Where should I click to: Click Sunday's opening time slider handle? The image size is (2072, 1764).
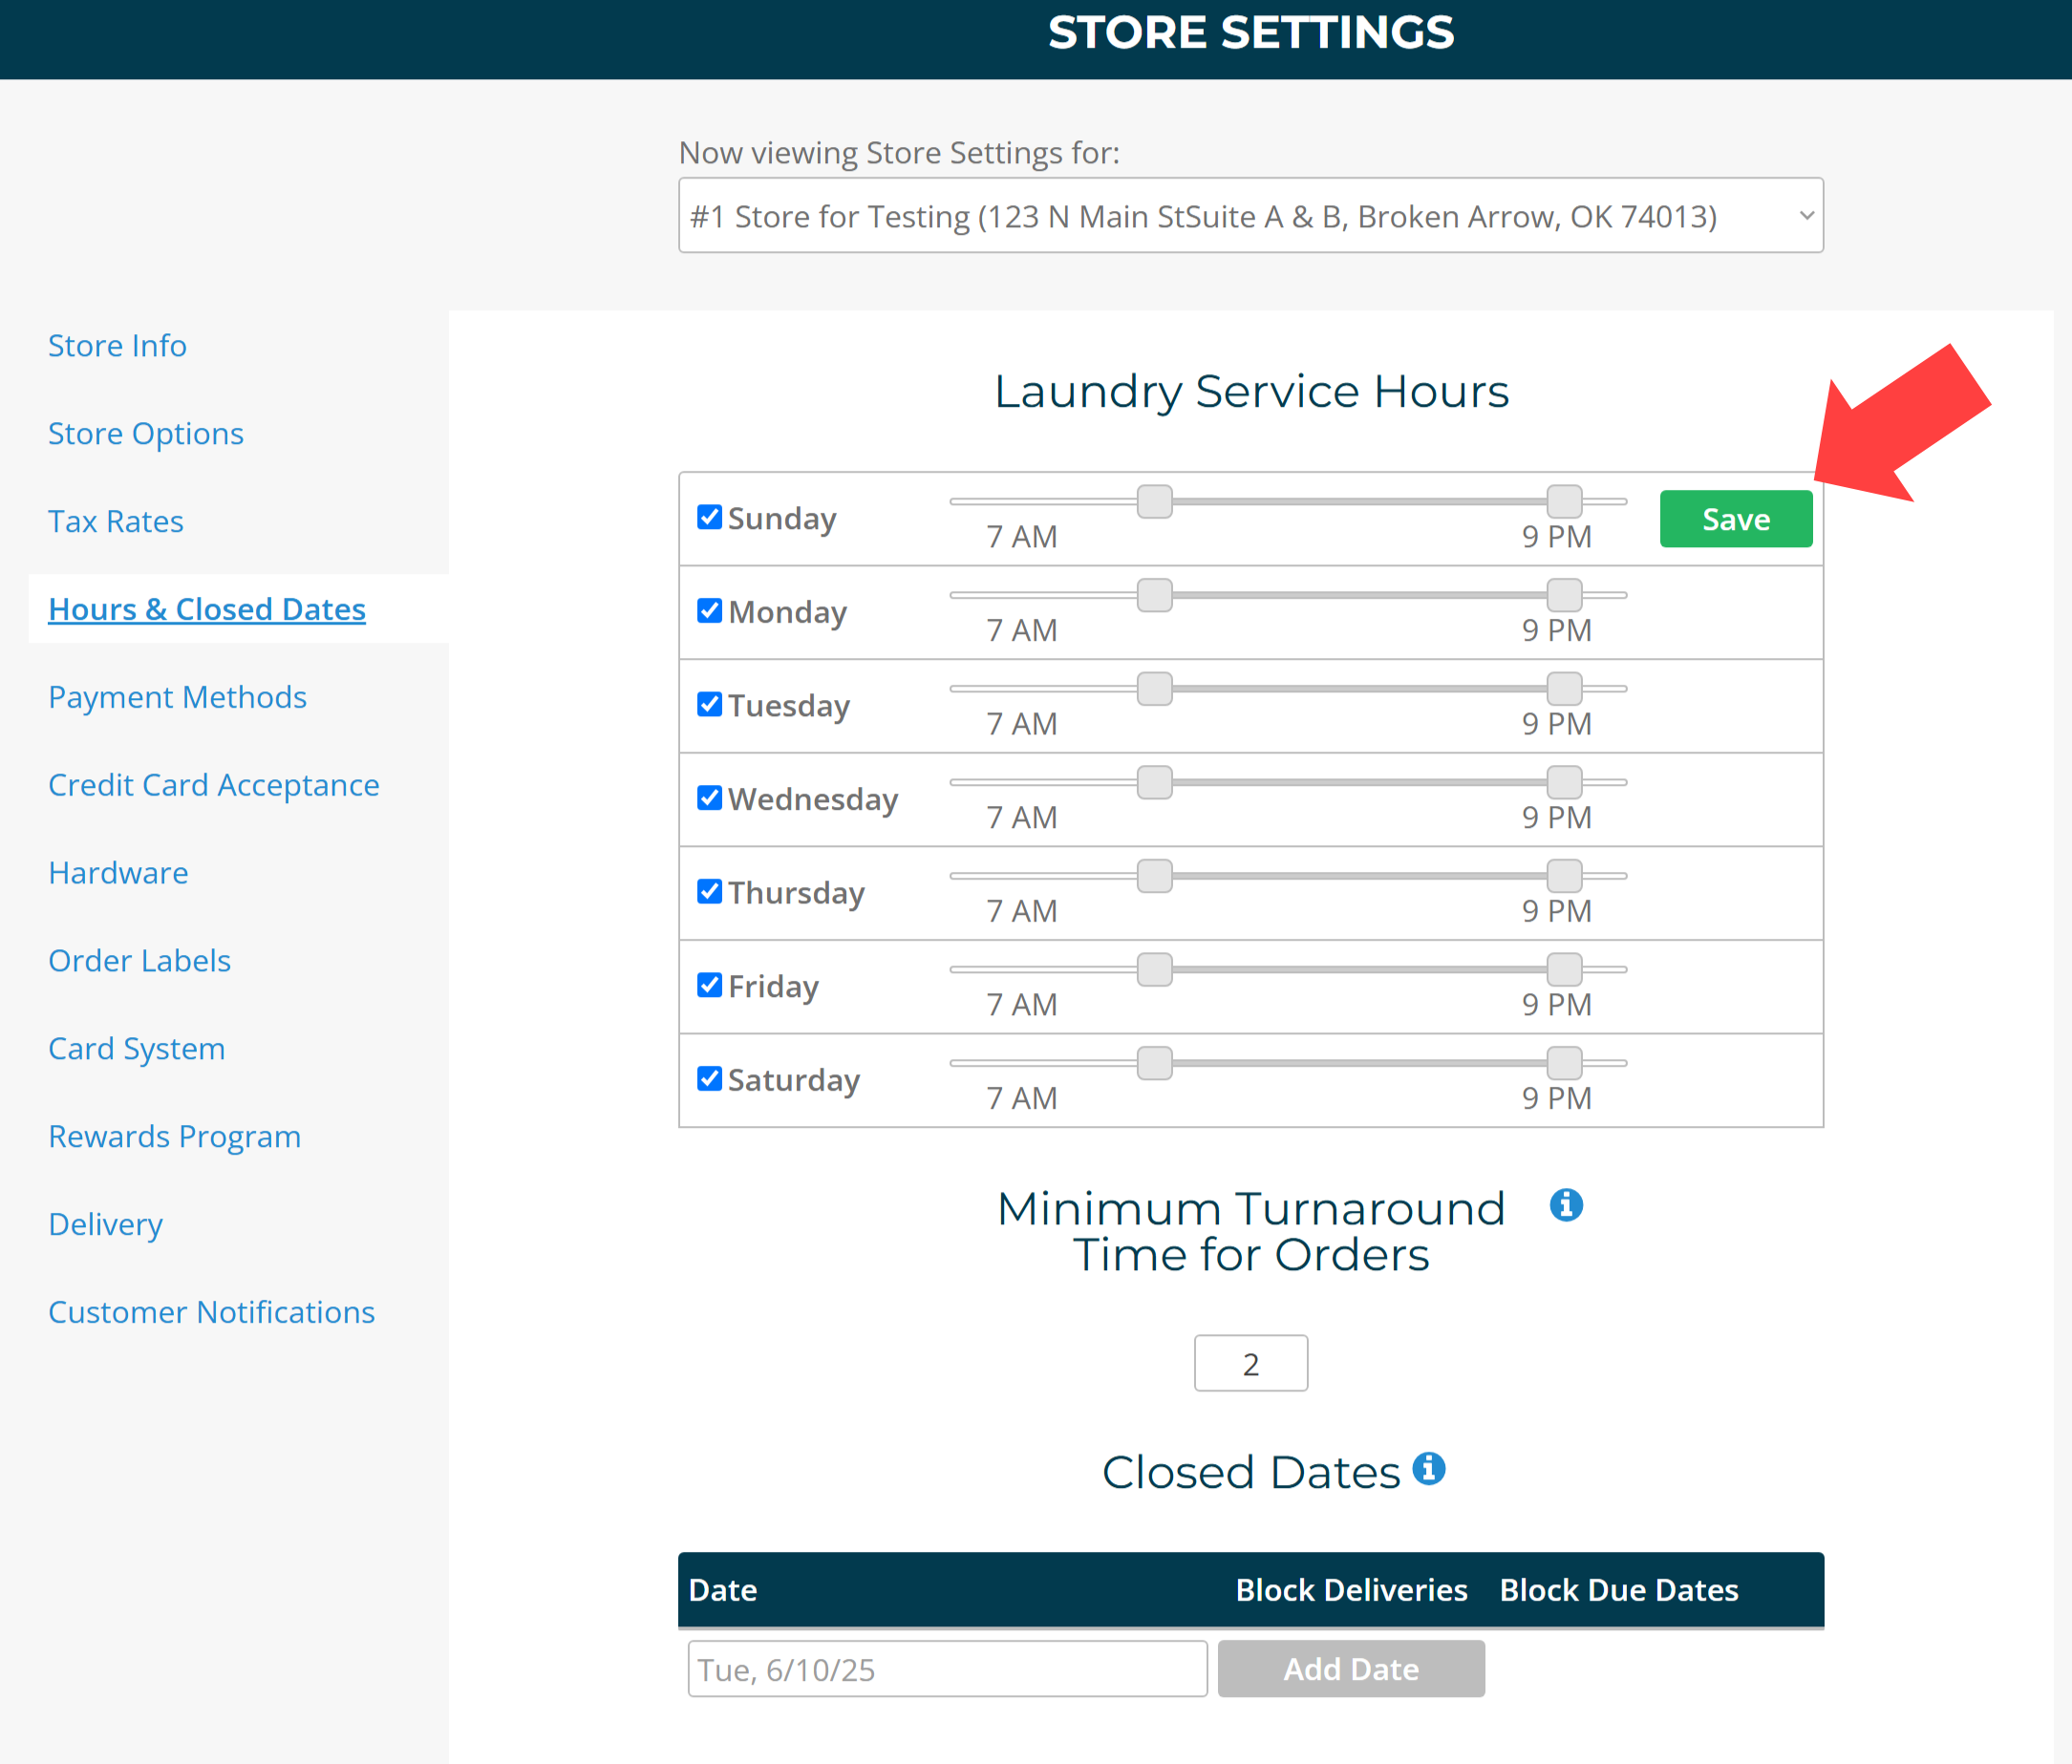pos(1154,501)
